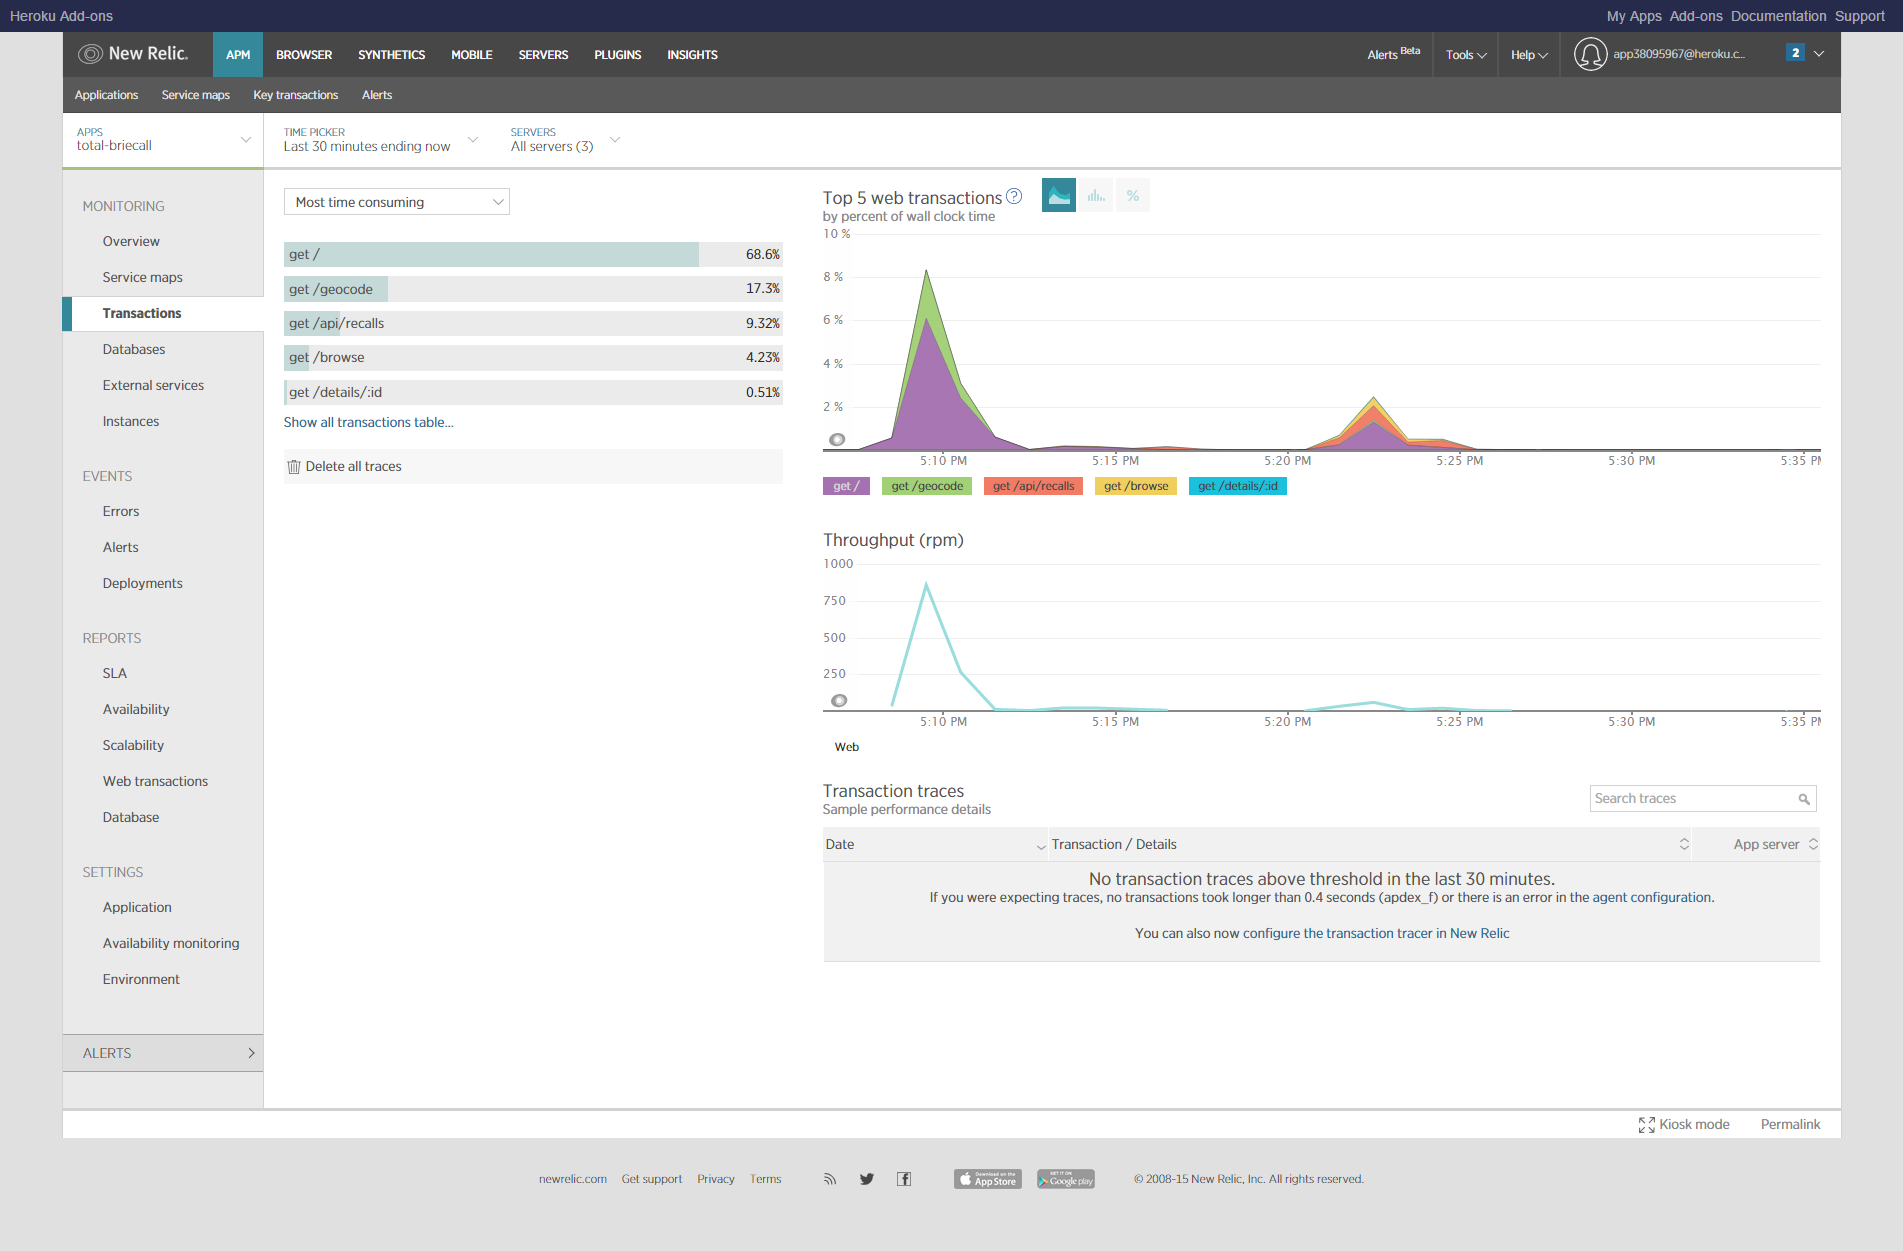Click Show all transactions table link
Viewport: 1903px width, 1251px height.
tap(368, 423)
